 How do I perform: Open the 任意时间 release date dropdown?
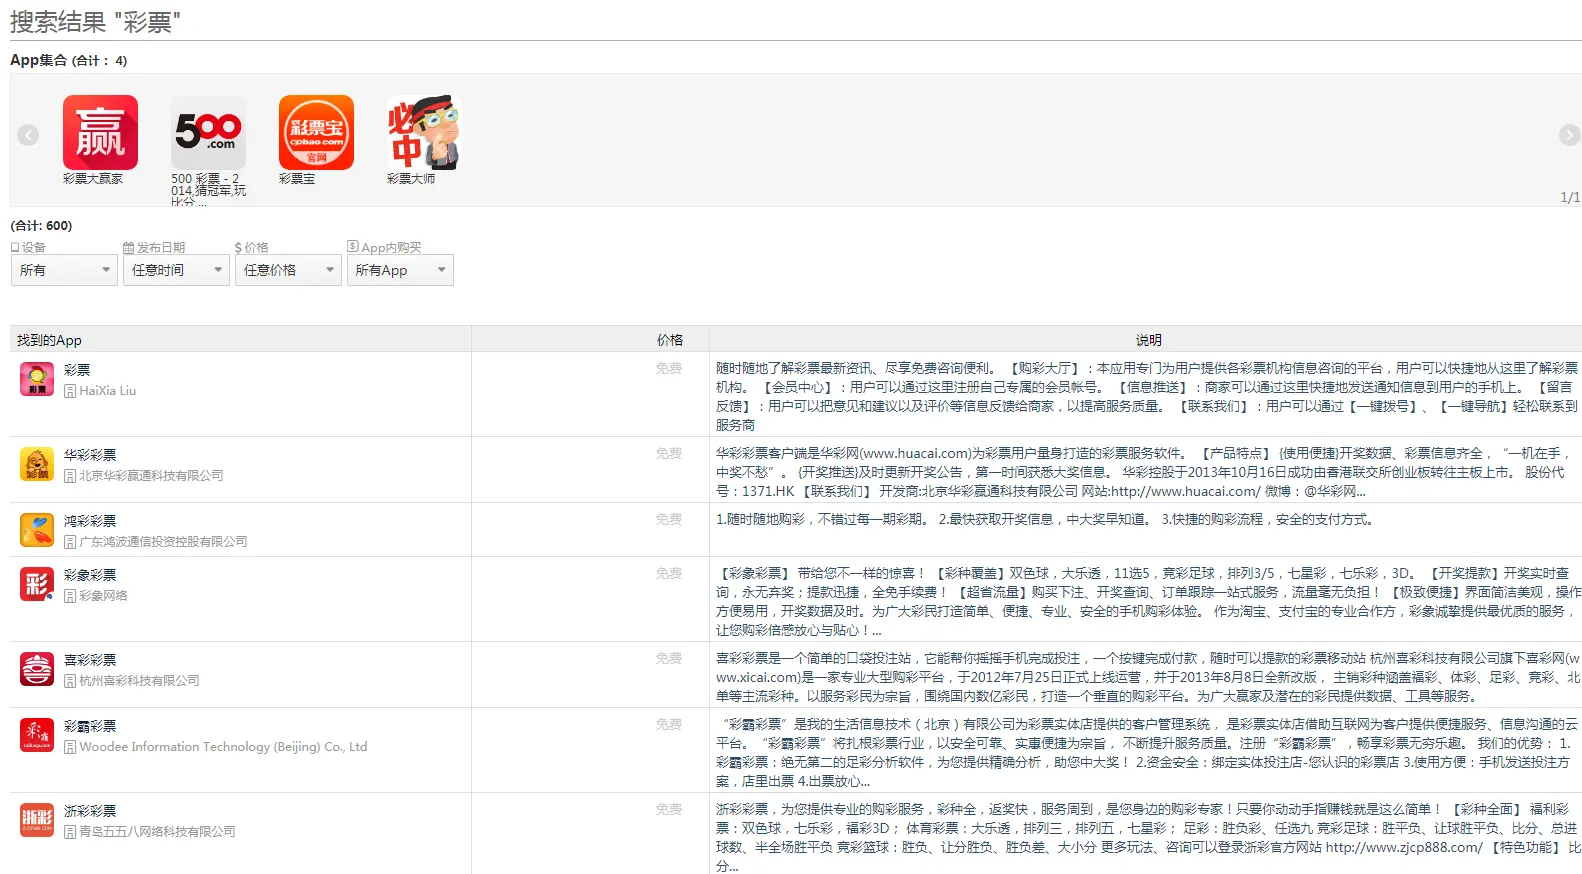click(x=176, y=270)
